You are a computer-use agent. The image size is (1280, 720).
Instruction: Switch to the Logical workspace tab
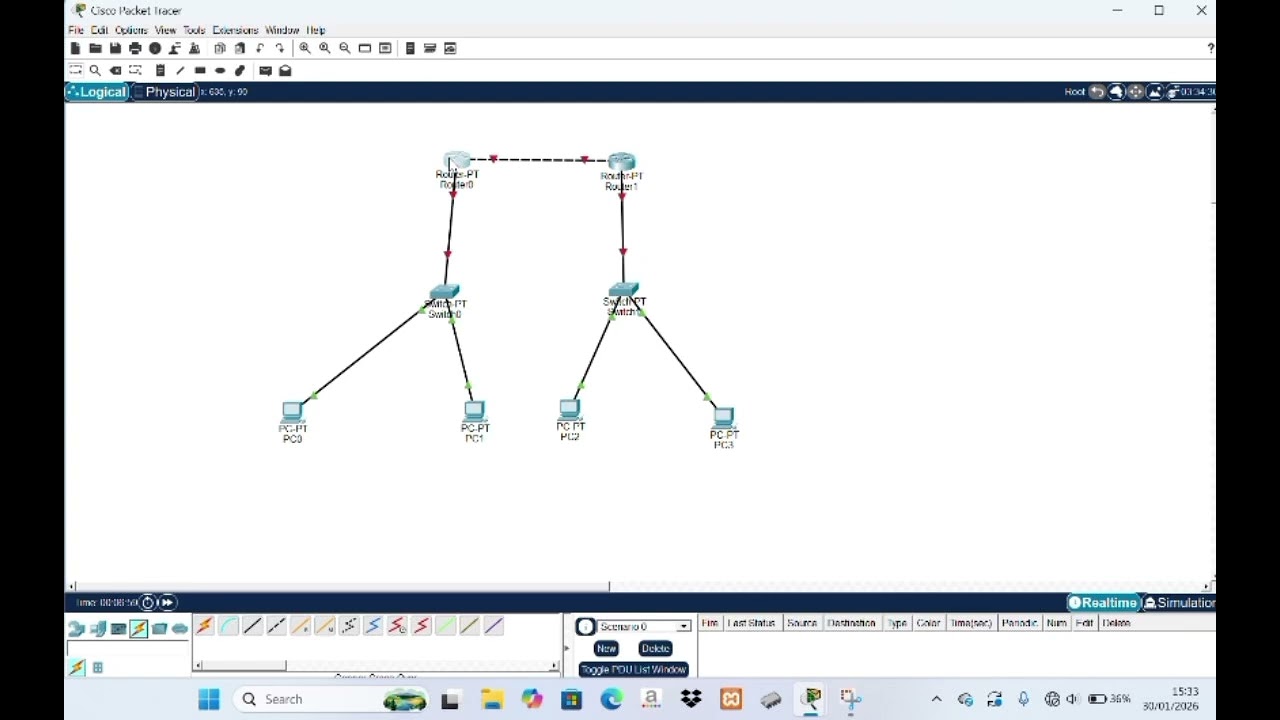point(97,92)
